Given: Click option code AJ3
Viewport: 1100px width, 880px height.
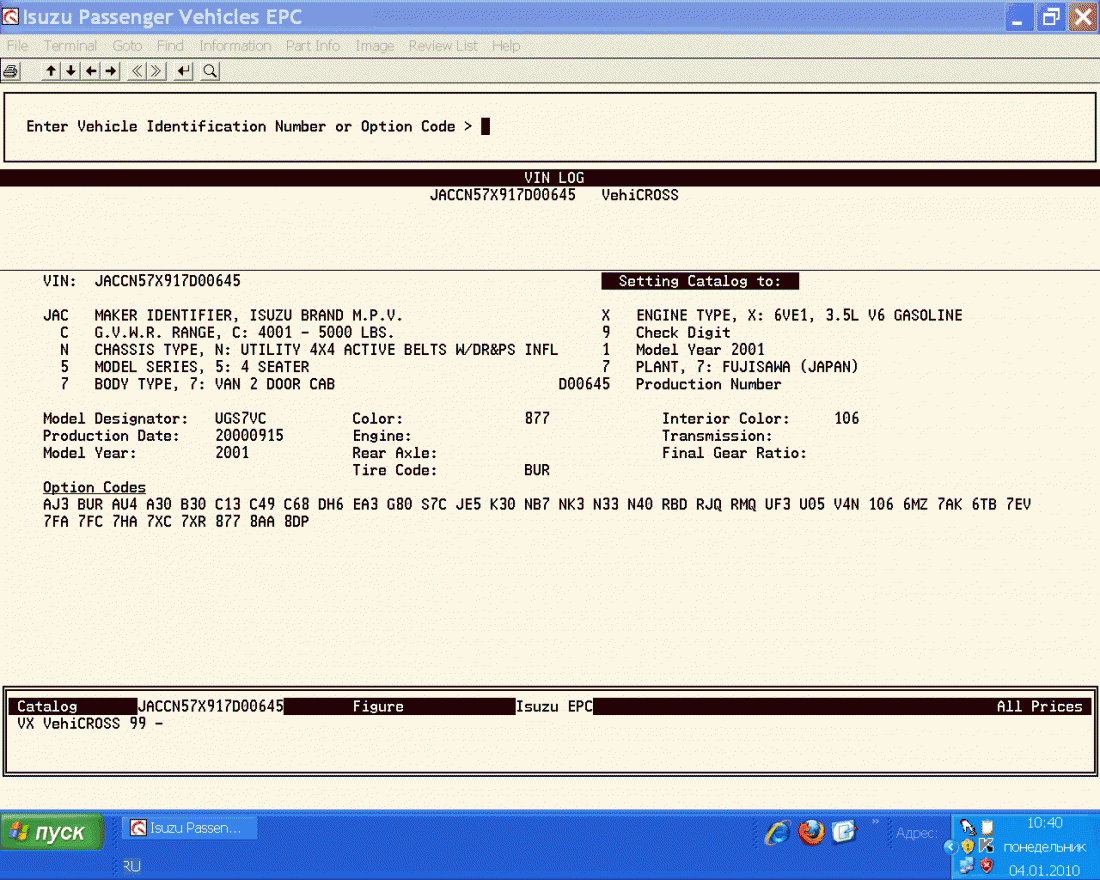Looking at the screenshot, I should 55,505.
